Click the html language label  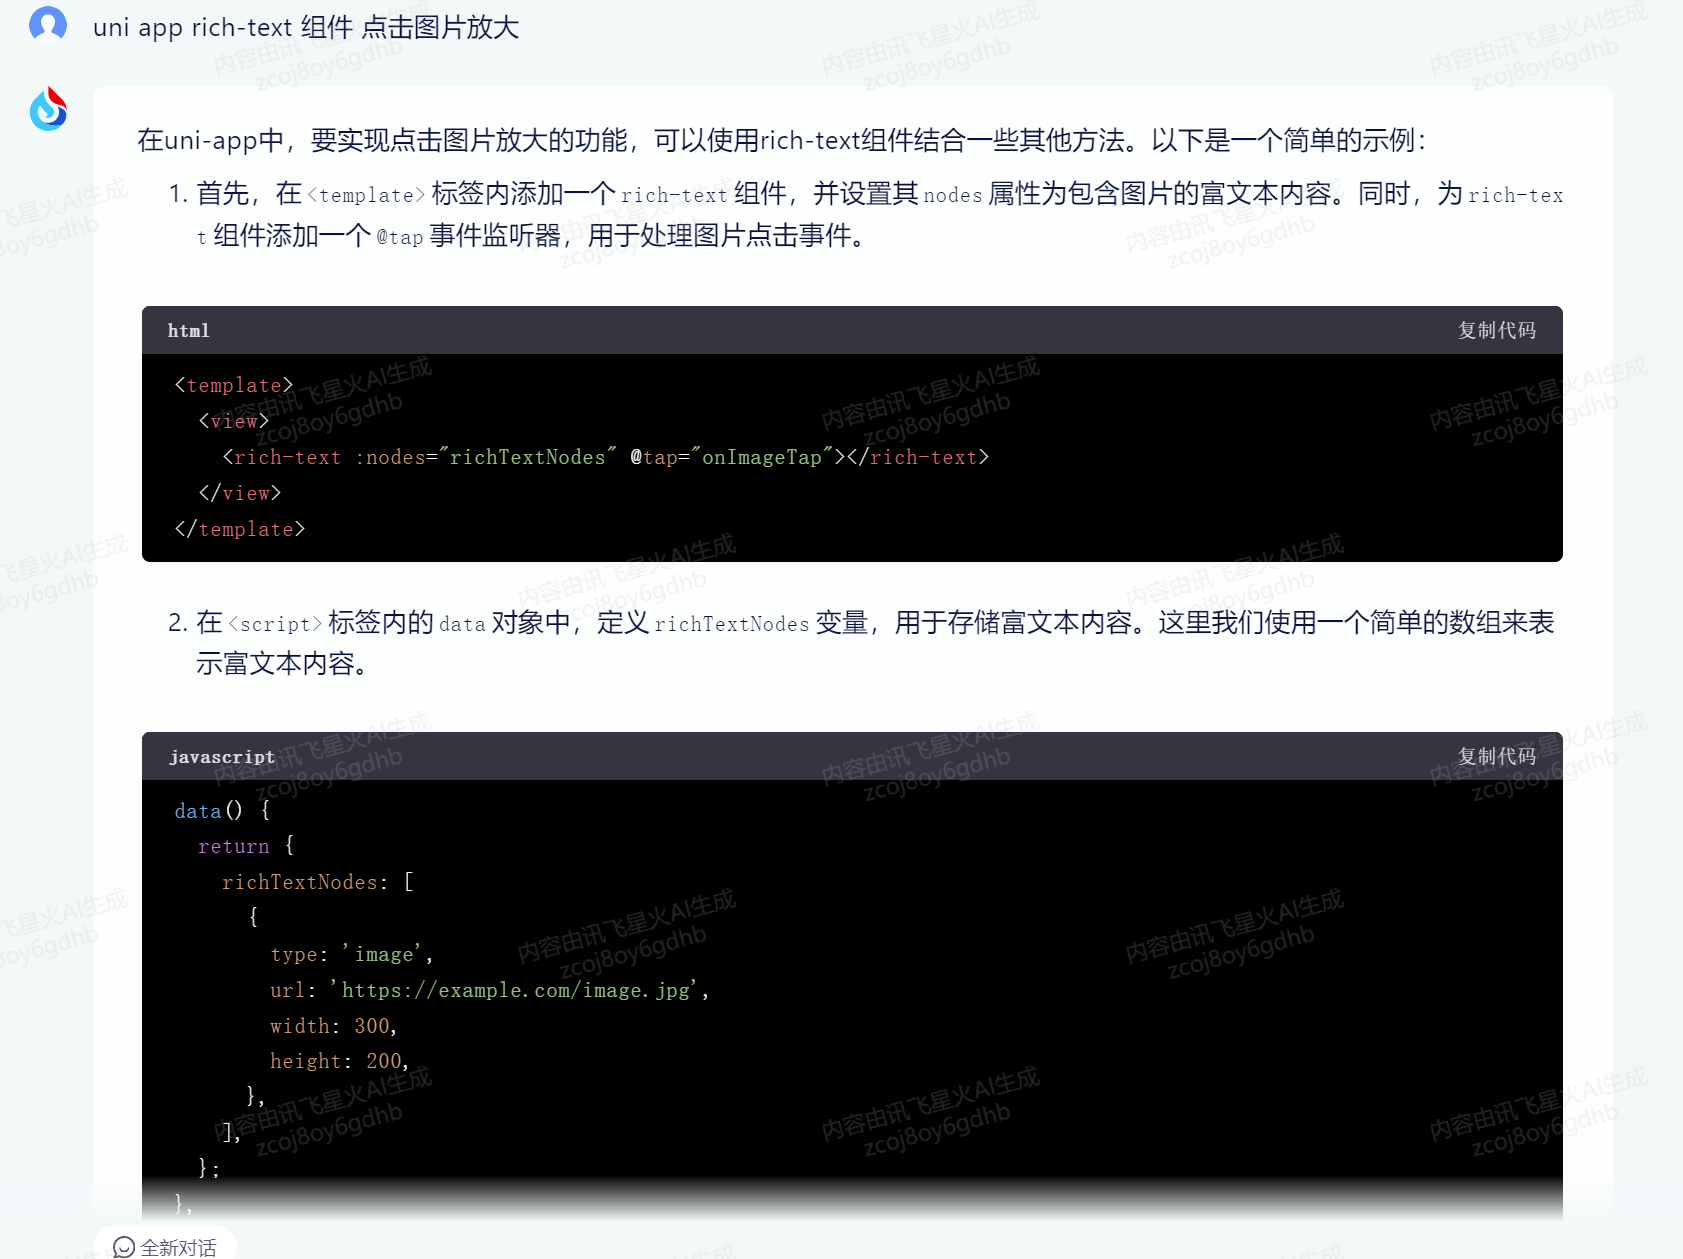(x=189, y=331)
